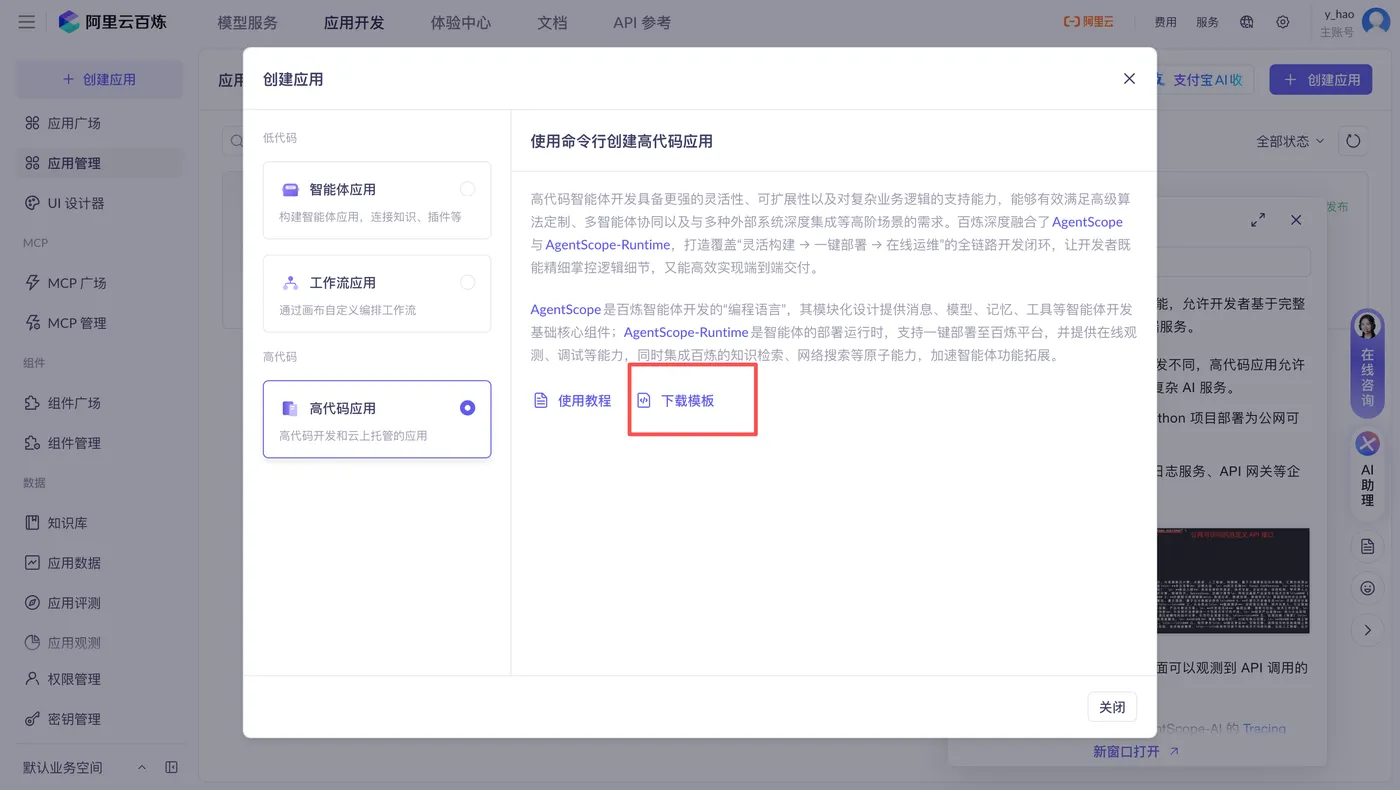Open 在线咨询 floating assistant
Image resolution: width=1400 pixels, height=790 pixels.
[x=1367, y=363]
